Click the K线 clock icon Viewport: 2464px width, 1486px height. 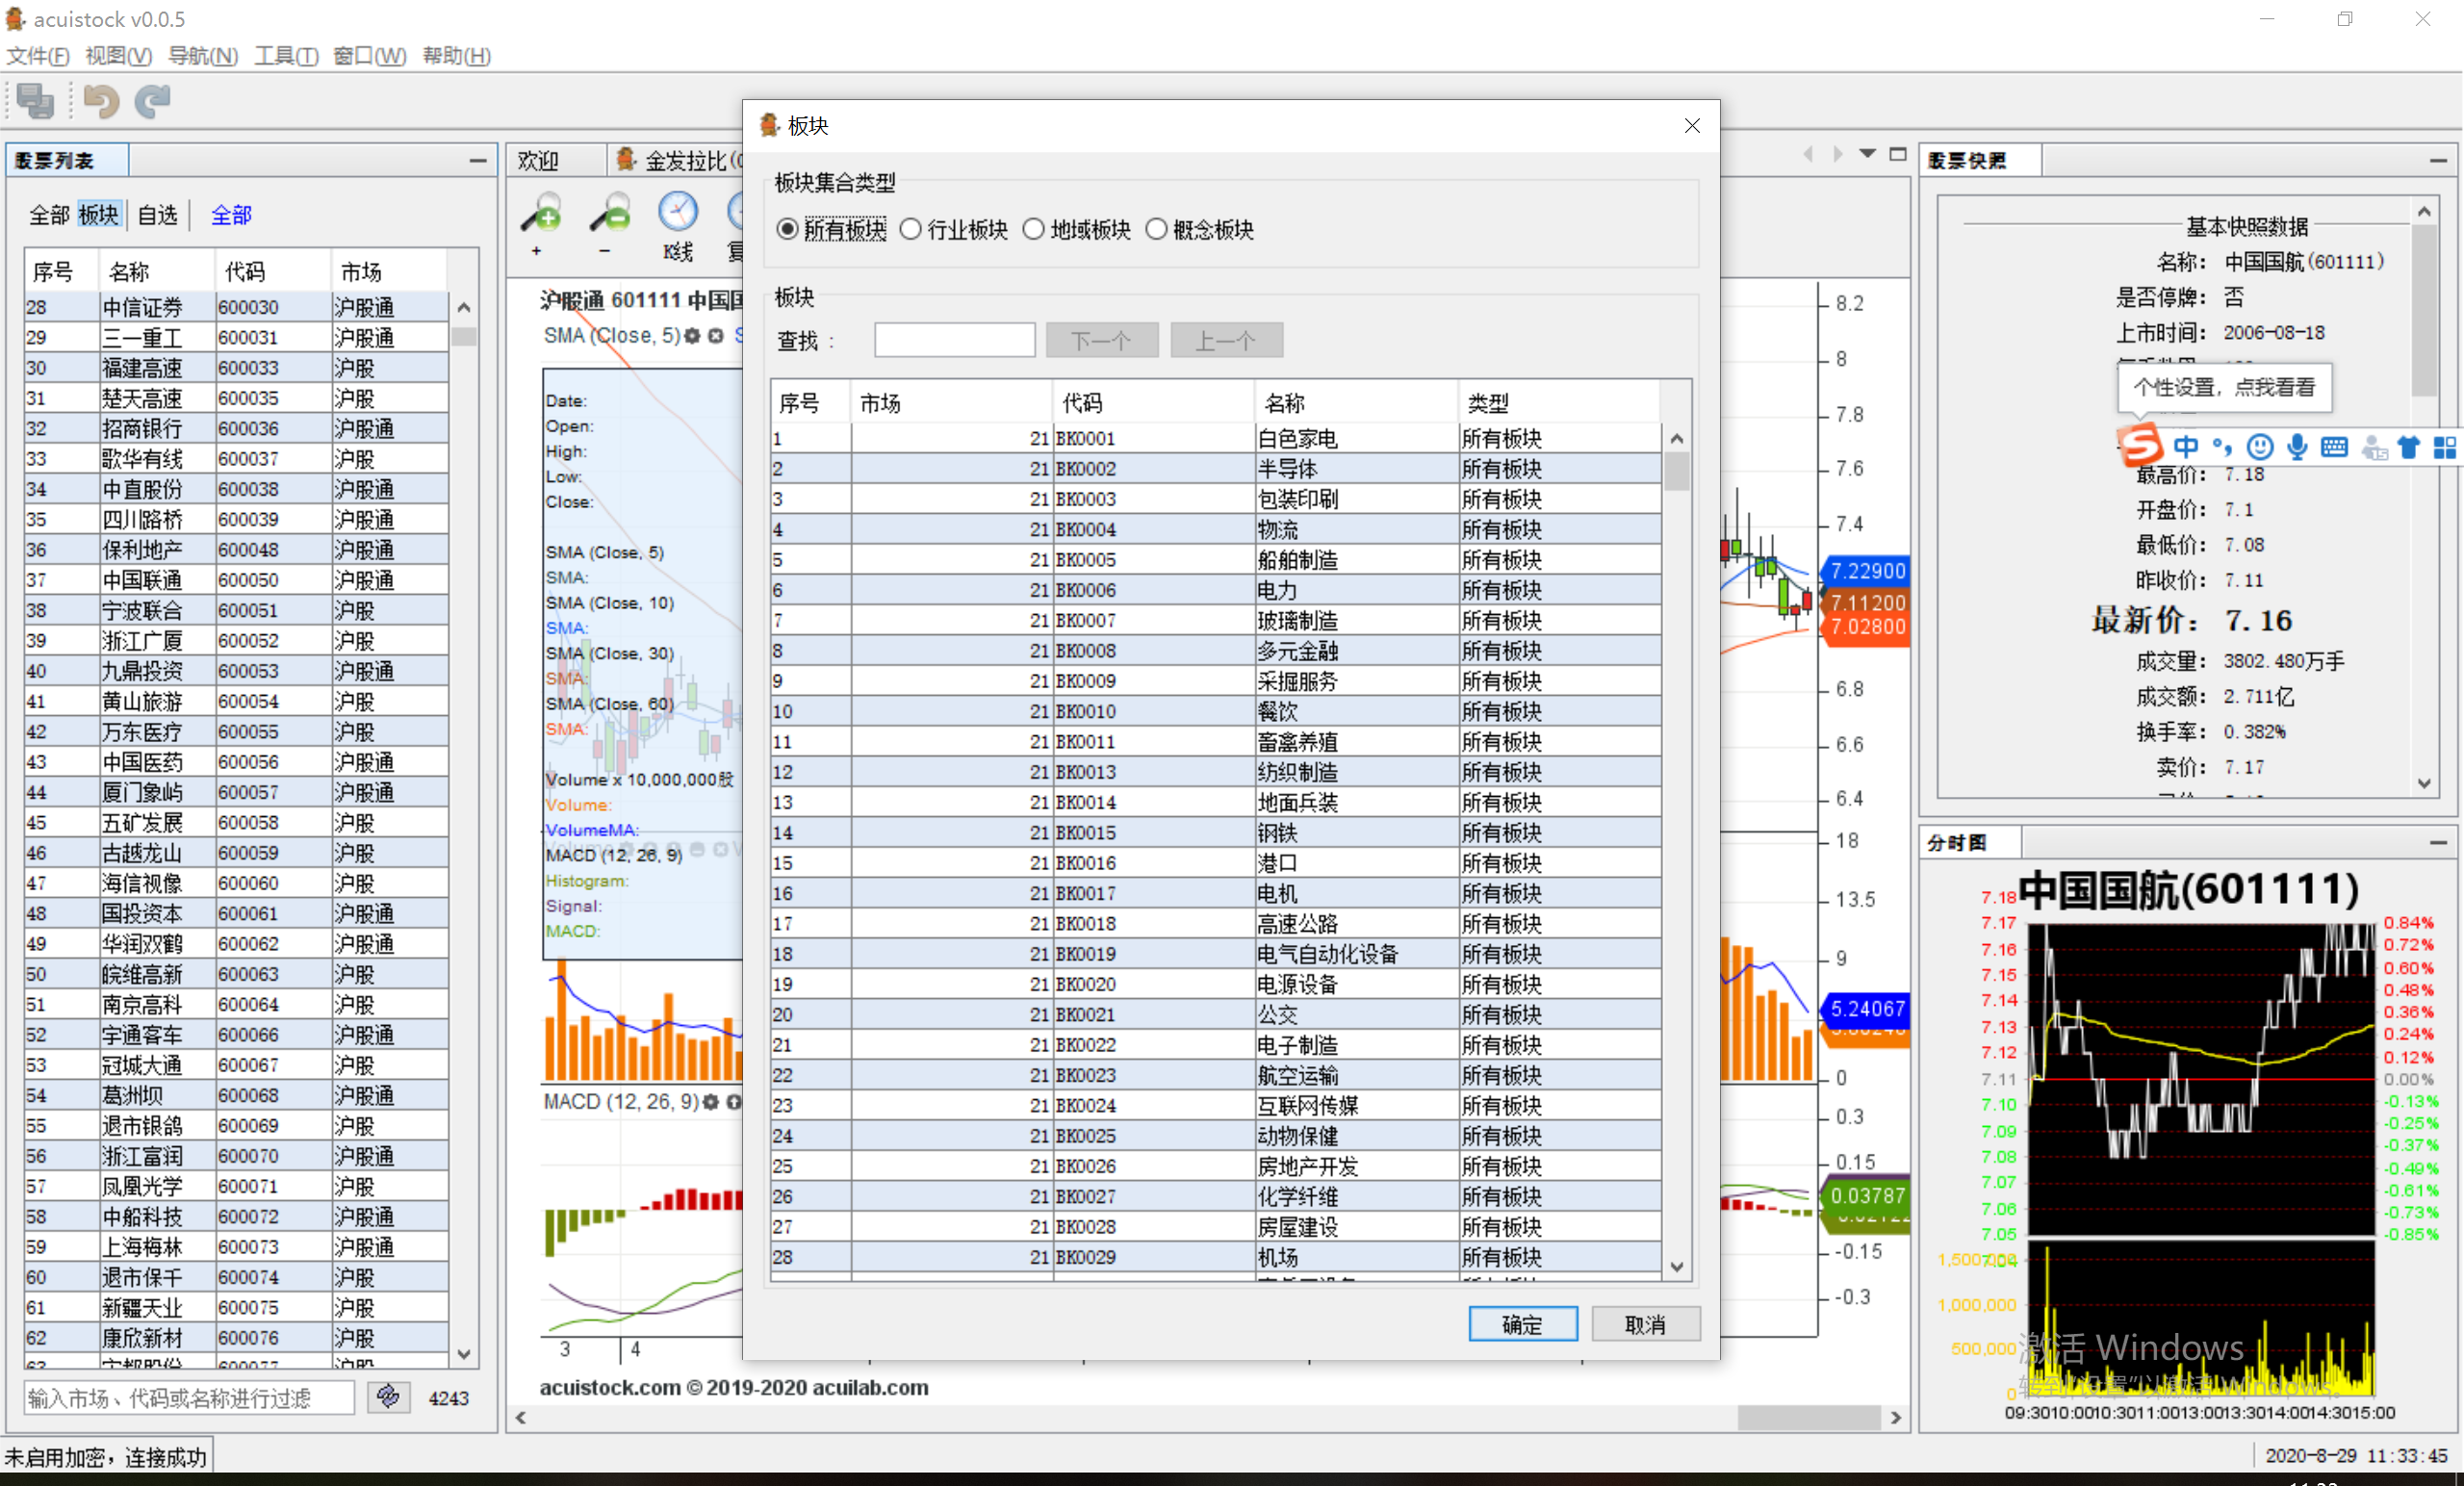[677, 213]
